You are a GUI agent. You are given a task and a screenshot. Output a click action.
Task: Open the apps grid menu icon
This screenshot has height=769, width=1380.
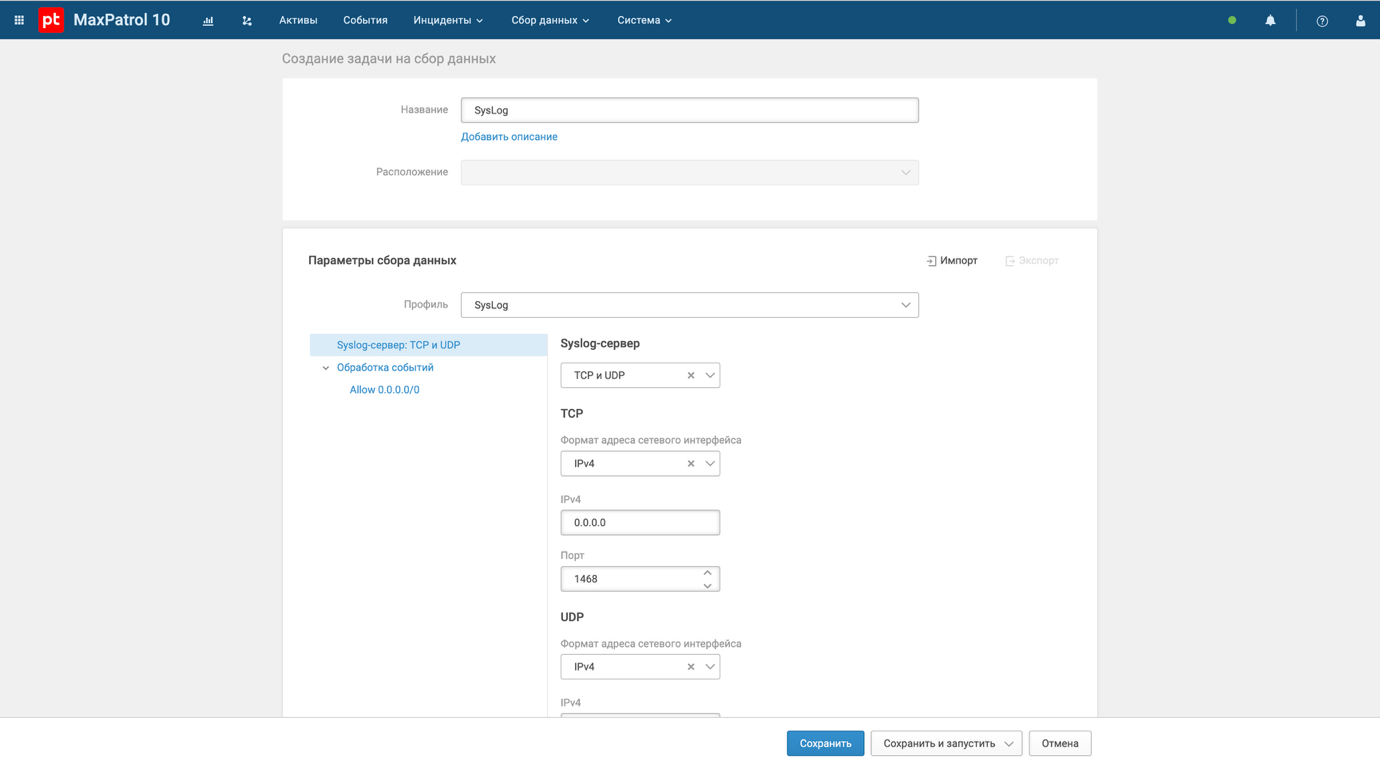pos(19,20)
